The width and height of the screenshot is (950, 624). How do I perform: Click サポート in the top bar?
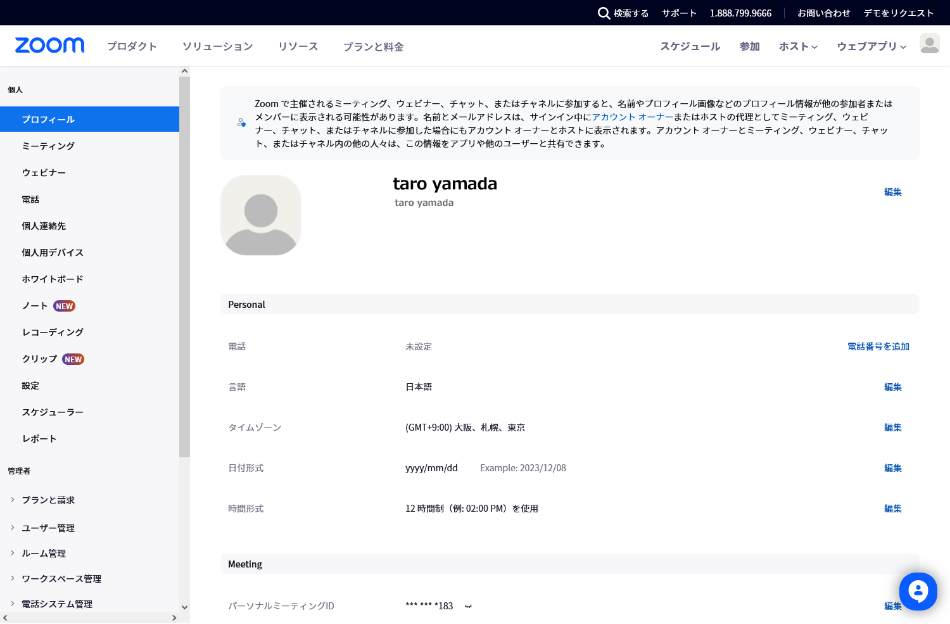click(x=679, y=13)
